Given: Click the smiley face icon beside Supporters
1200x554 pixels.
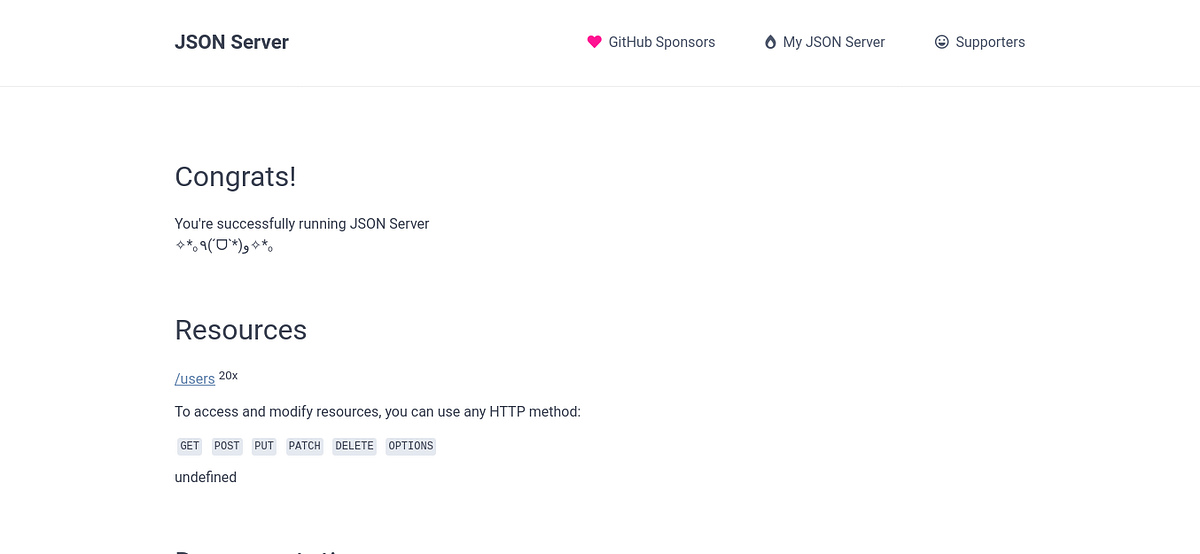Looking at the screenshot, I should (x=941, y=42).
